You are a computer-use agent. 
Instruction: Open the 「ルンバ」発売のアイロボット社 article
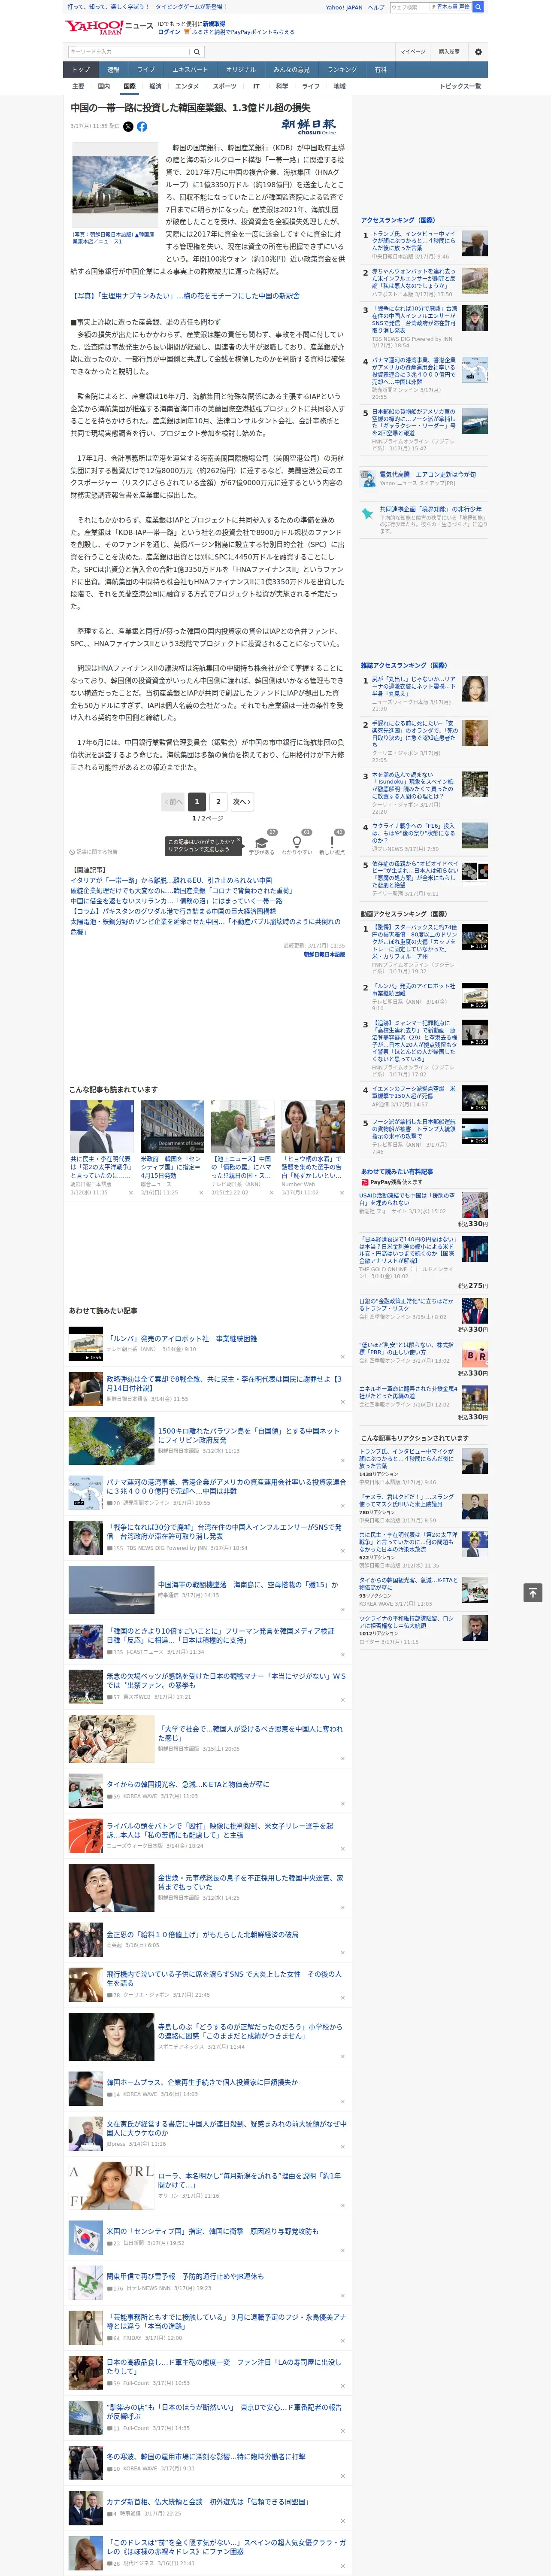(x=182, y=1338)
